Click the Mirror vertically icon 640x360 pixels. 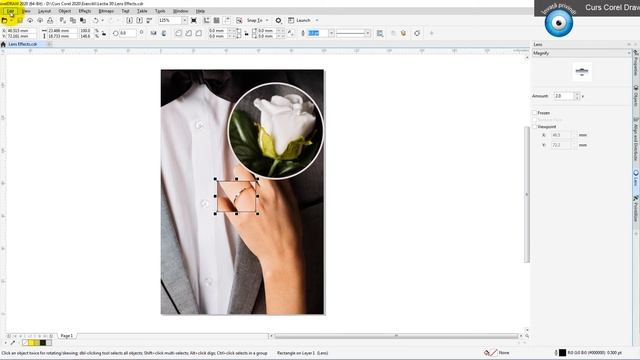pos(164,33)
